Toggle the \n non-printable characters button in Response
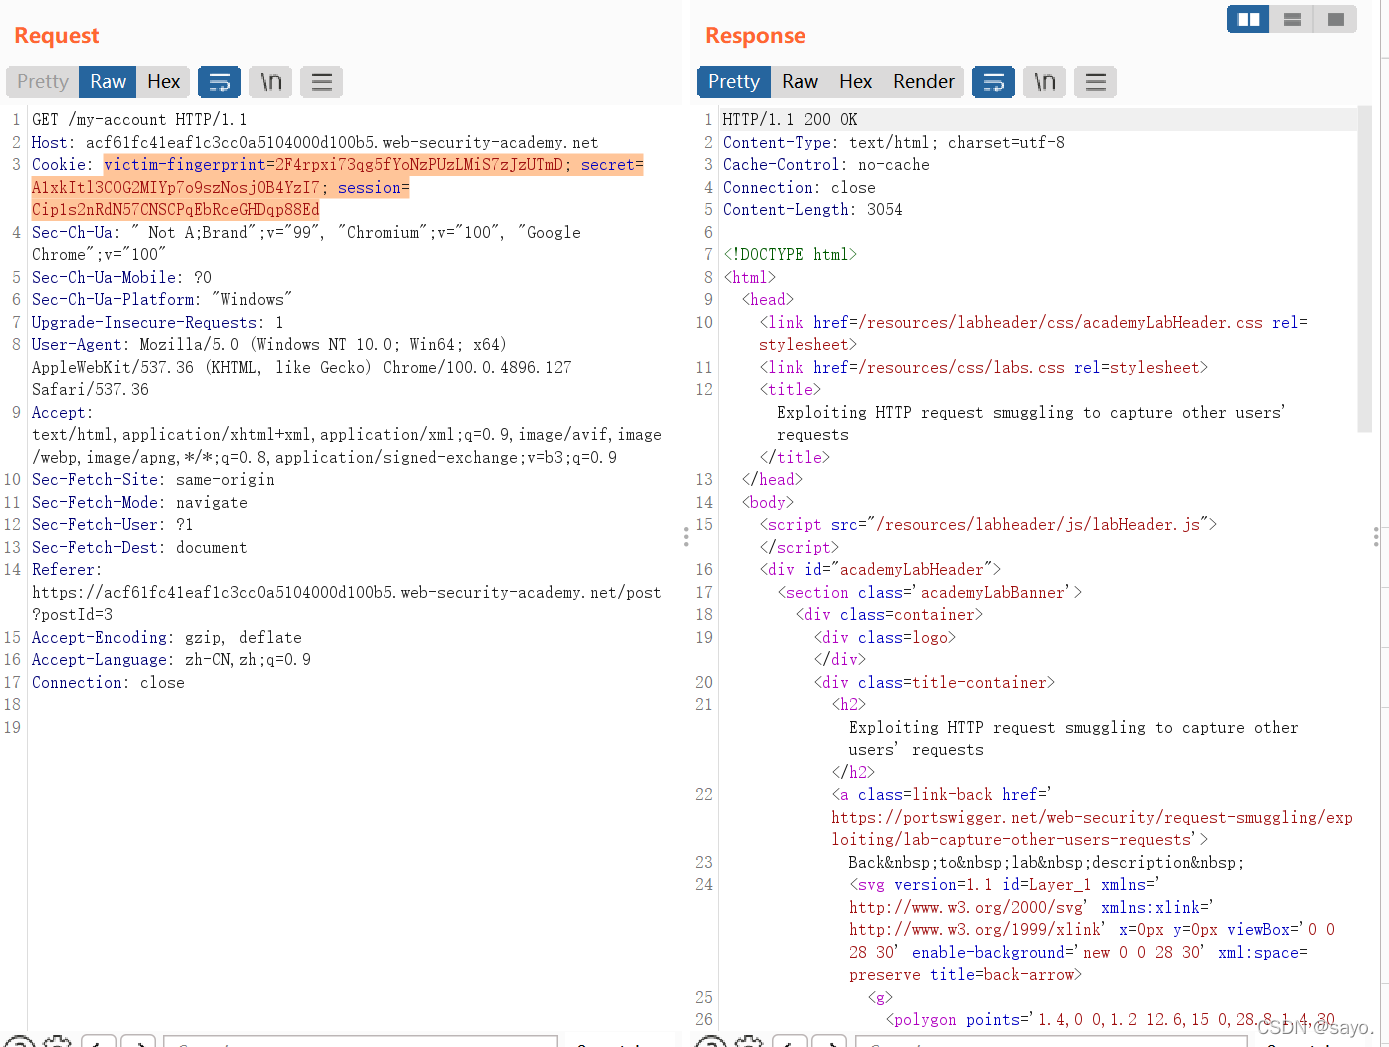Image resolution: width=1389 pixels, height=1047 pixels. tap(1045, 82)
